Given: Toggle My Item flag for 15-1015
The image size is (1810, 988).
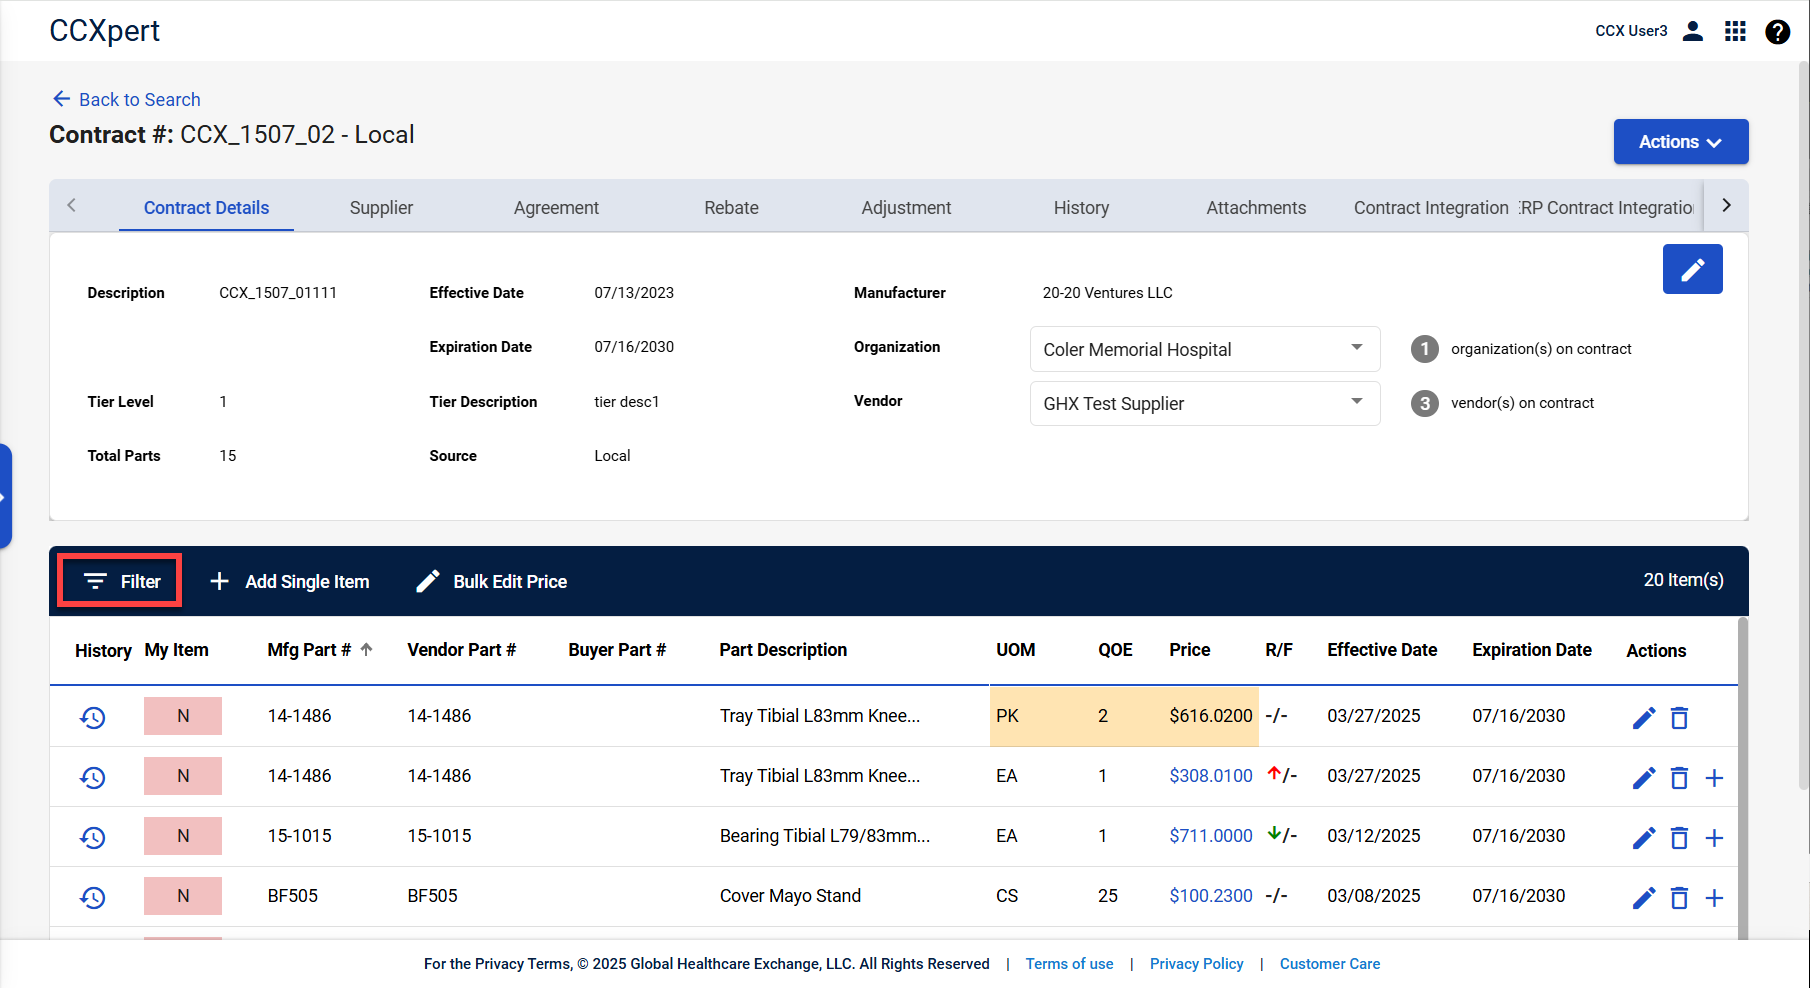Looking at the screenshot, I should click(183, 836).
